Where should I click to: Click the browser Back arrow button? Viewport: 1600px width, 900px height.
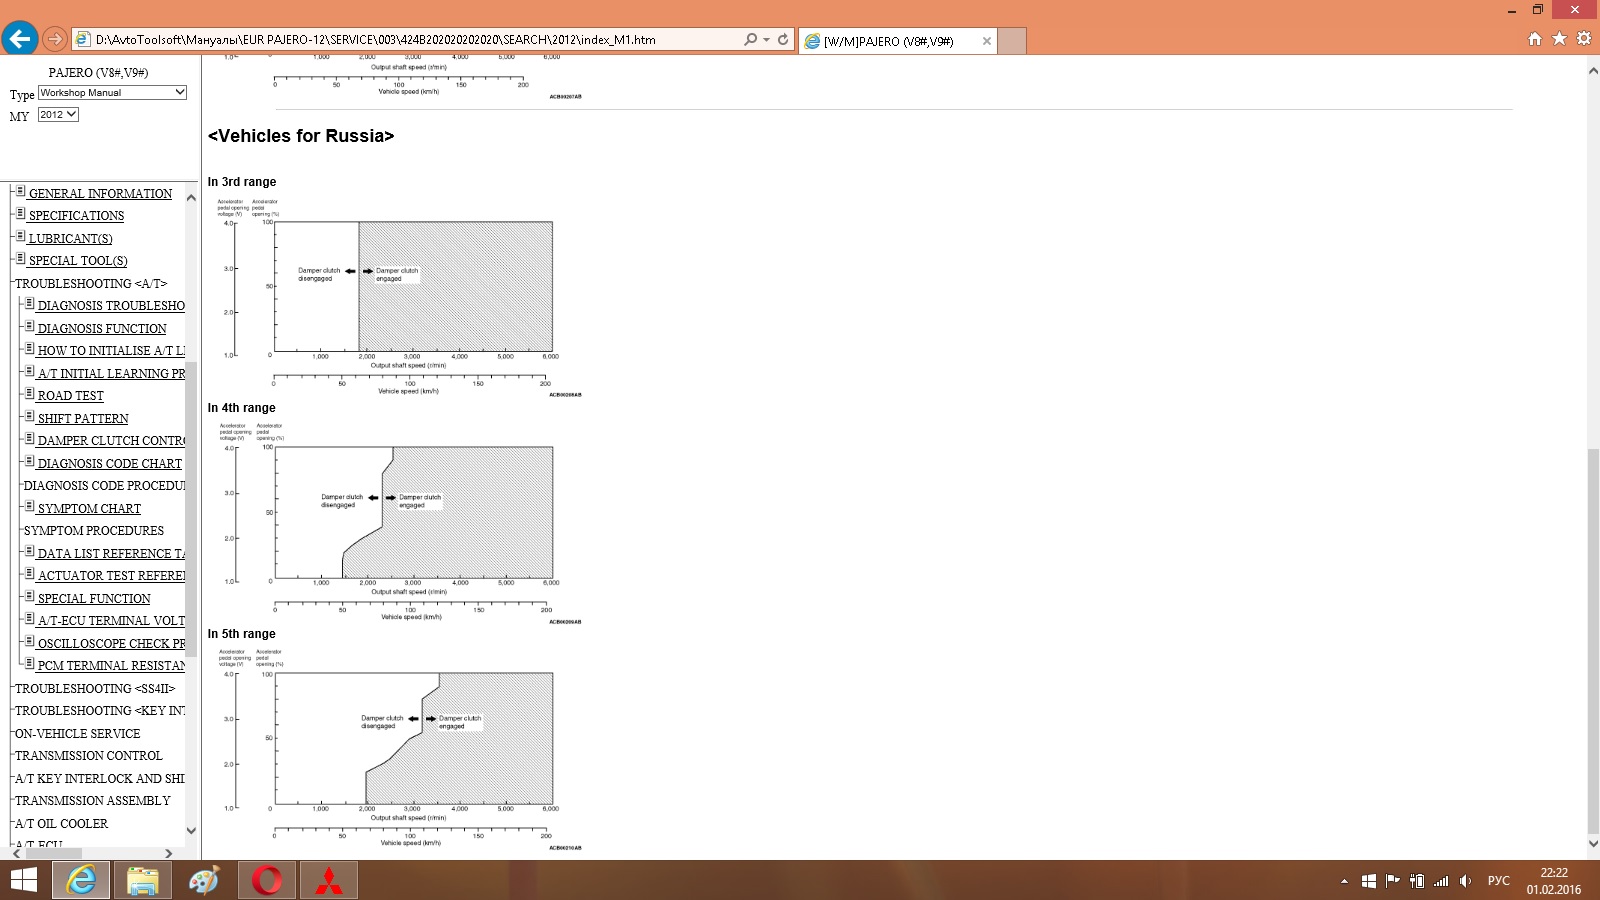20,39
